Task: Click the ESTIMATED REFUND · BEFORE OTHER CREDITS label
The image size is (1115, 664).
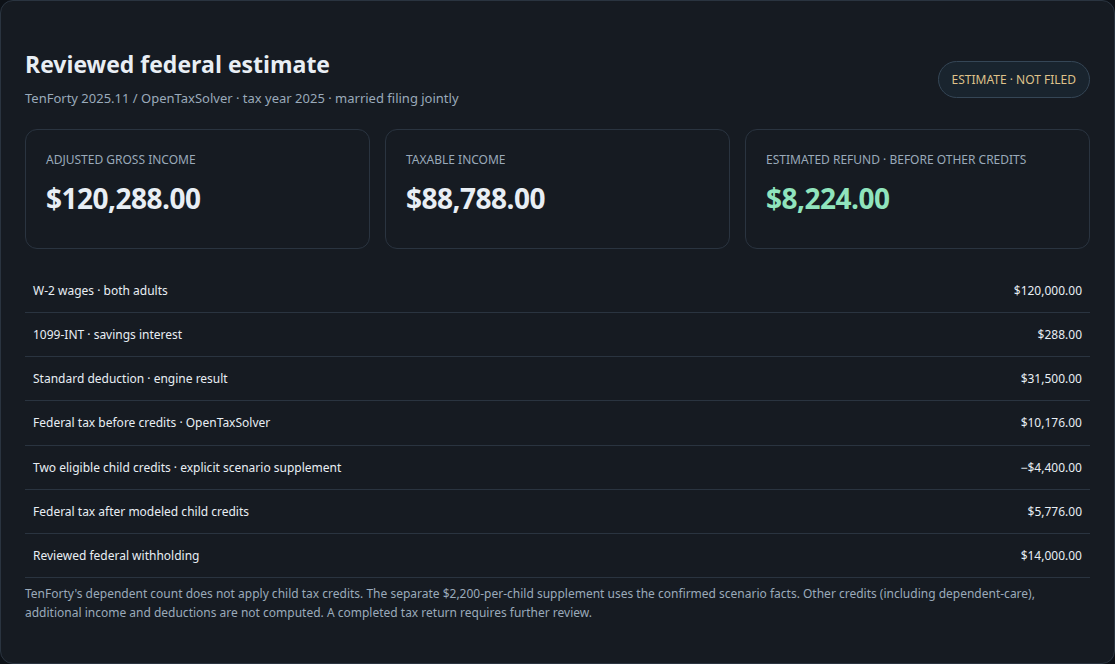Action: [x=896, y=160]
